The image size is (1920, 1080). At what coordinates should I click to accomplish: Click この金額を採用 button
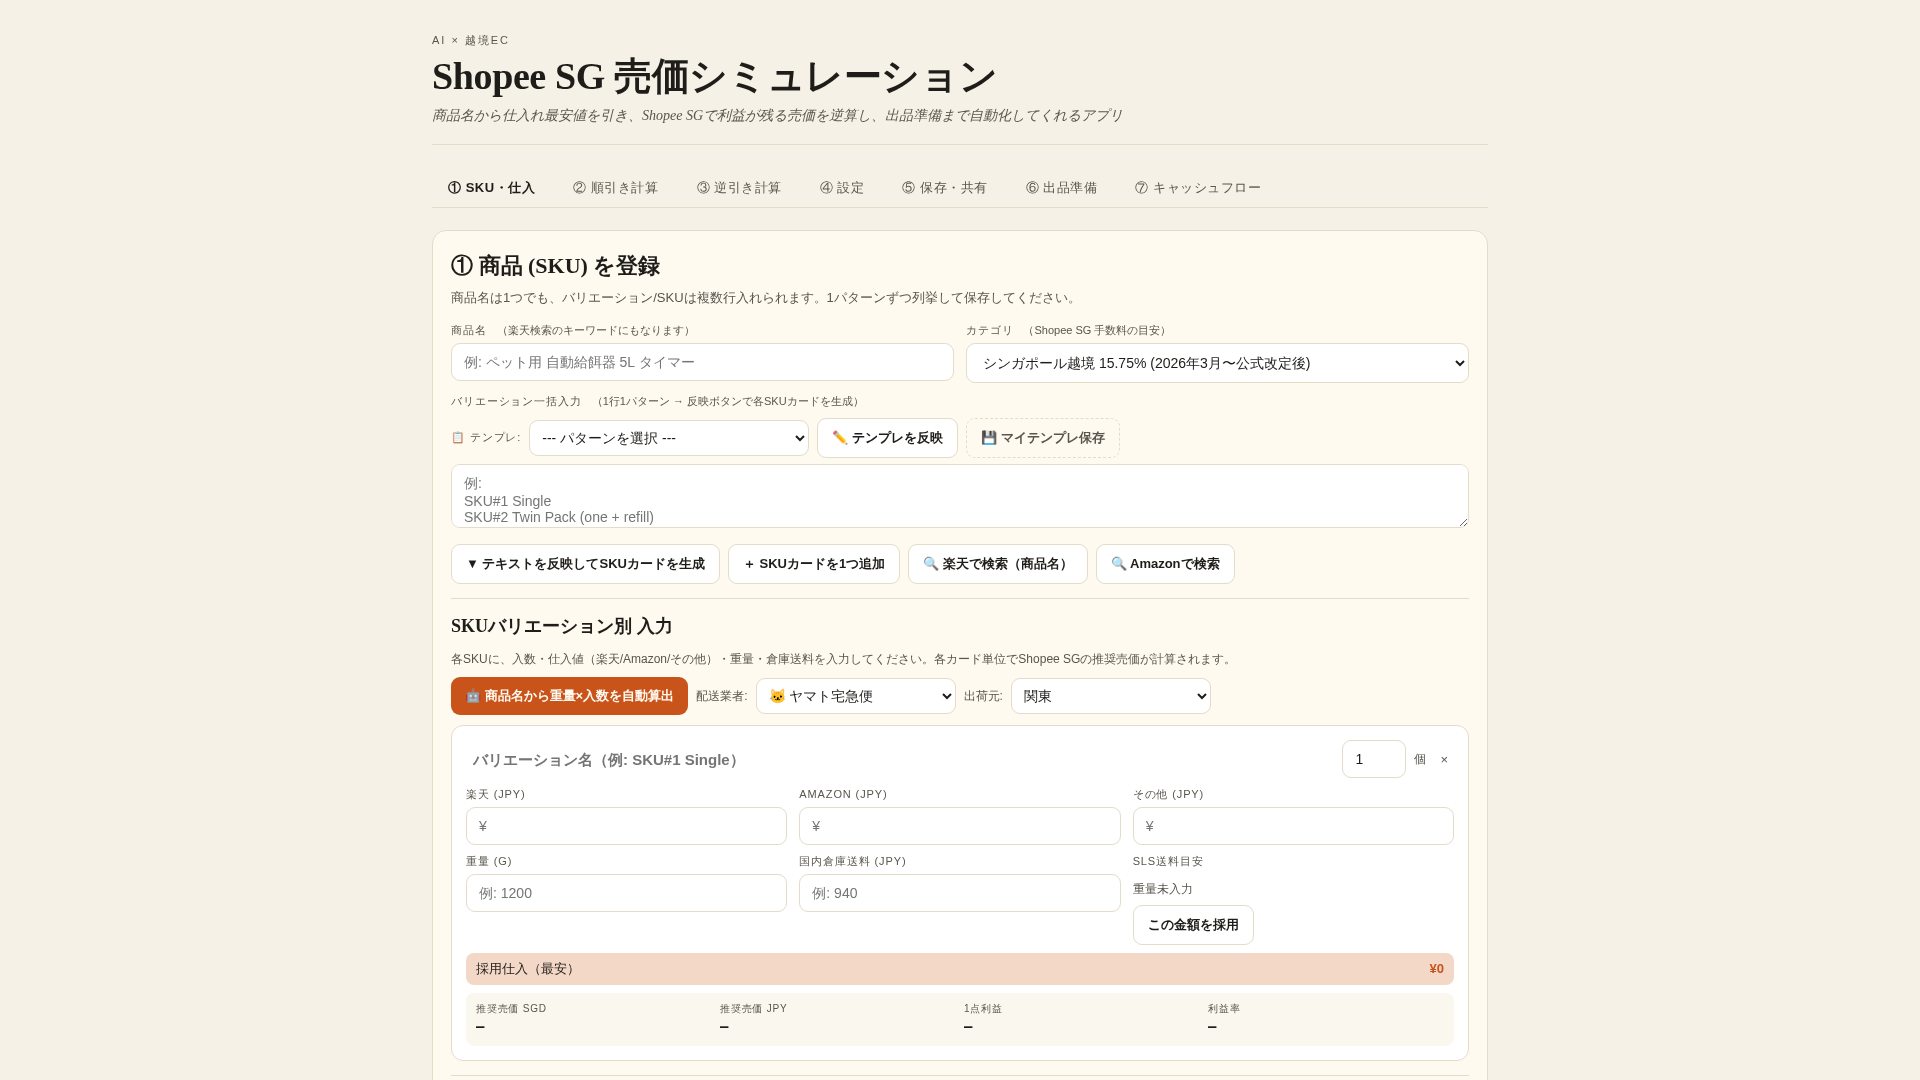pyautogui.click(x=1193, y=925)
